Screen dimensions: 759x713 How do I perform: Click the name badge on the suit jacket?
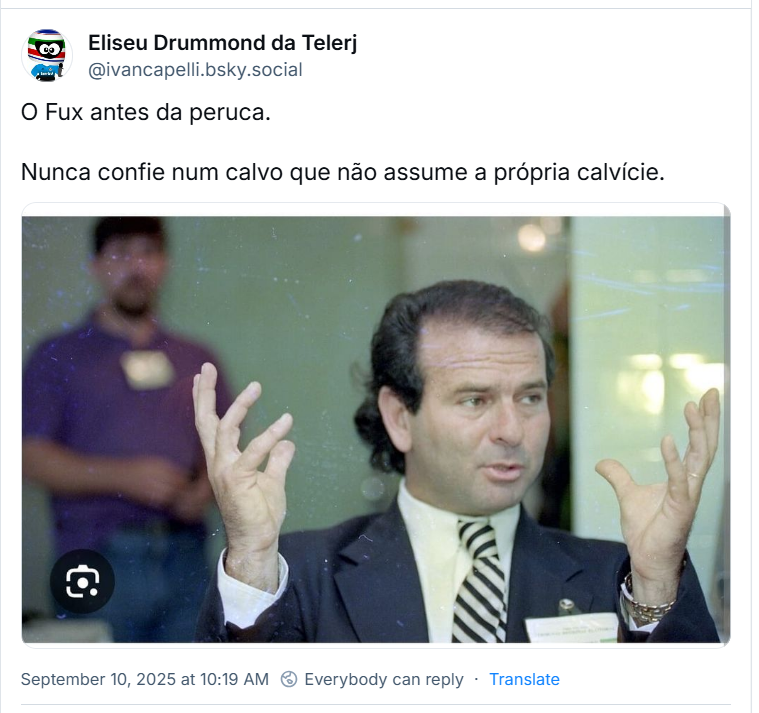point(572,629)
